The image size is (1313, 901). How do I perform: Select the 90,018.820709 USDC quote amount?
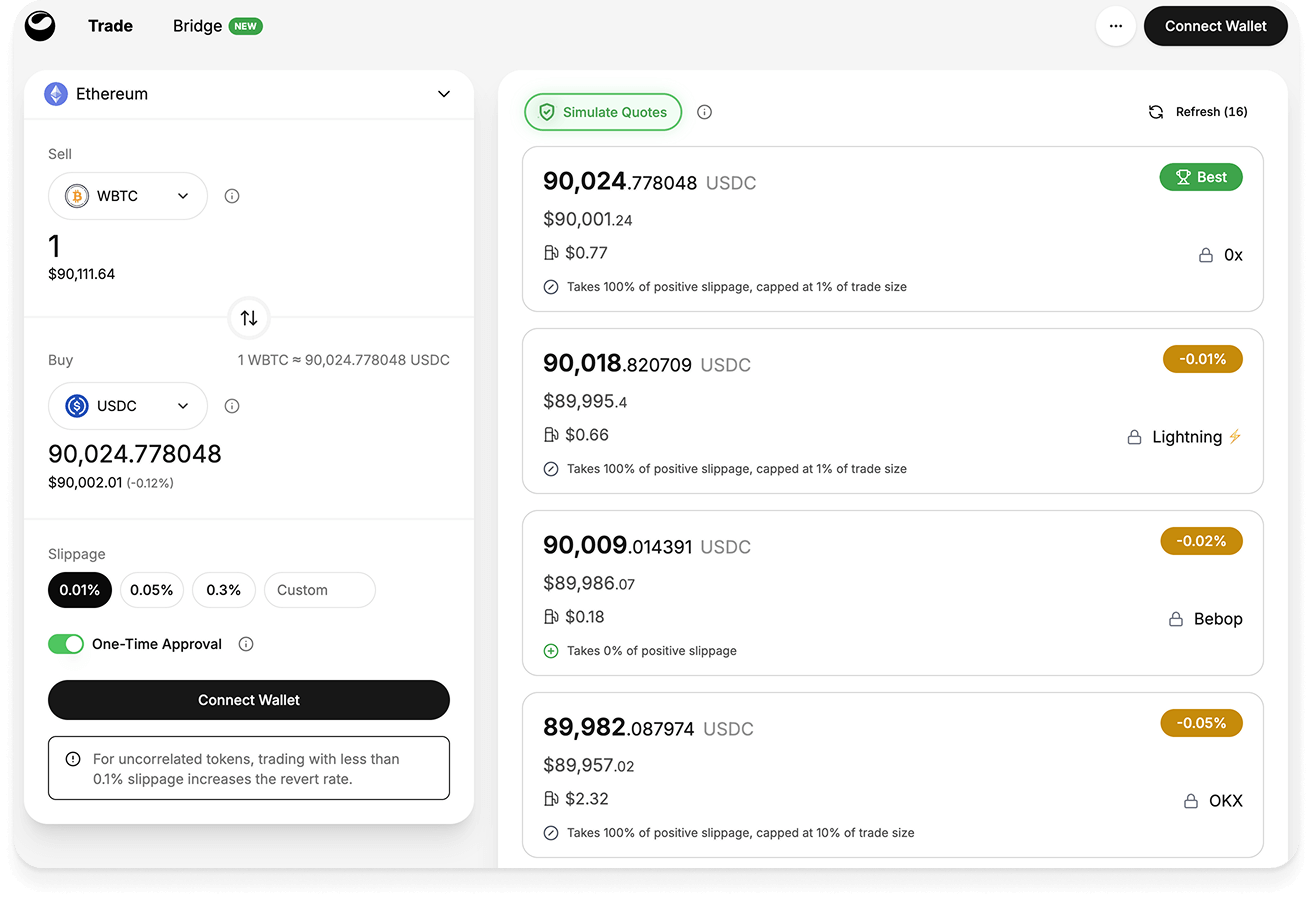point(647,364)
